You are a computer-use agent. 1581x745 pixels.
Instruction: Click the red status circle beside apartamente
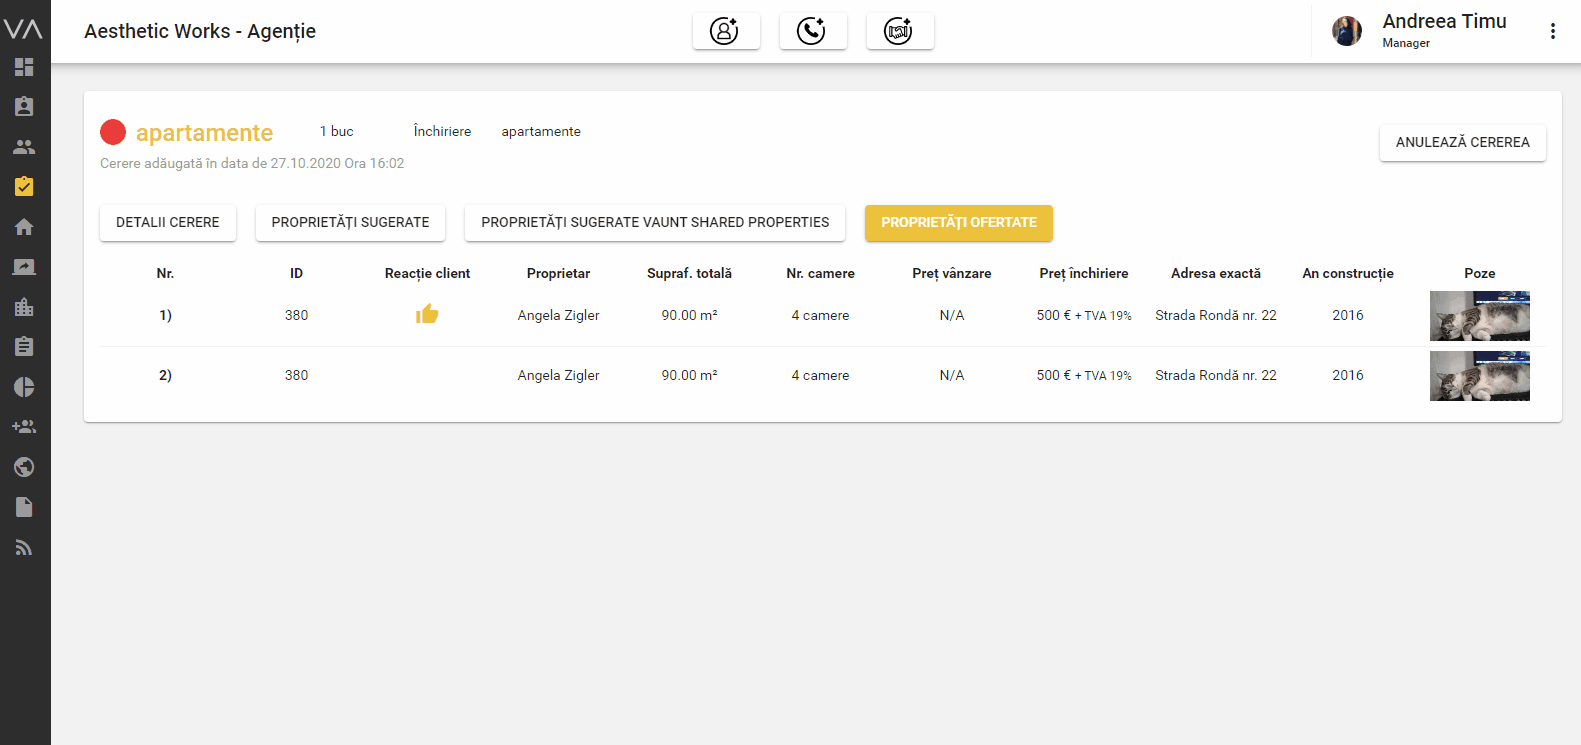(x=113, y=132)
